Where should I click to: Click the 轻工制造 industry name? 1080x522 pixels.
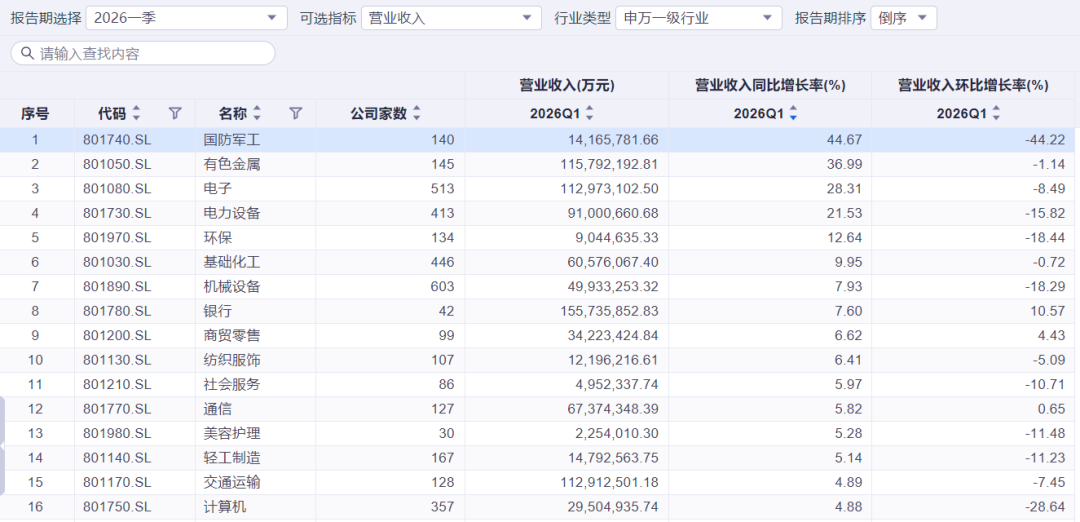click(232, 458)
